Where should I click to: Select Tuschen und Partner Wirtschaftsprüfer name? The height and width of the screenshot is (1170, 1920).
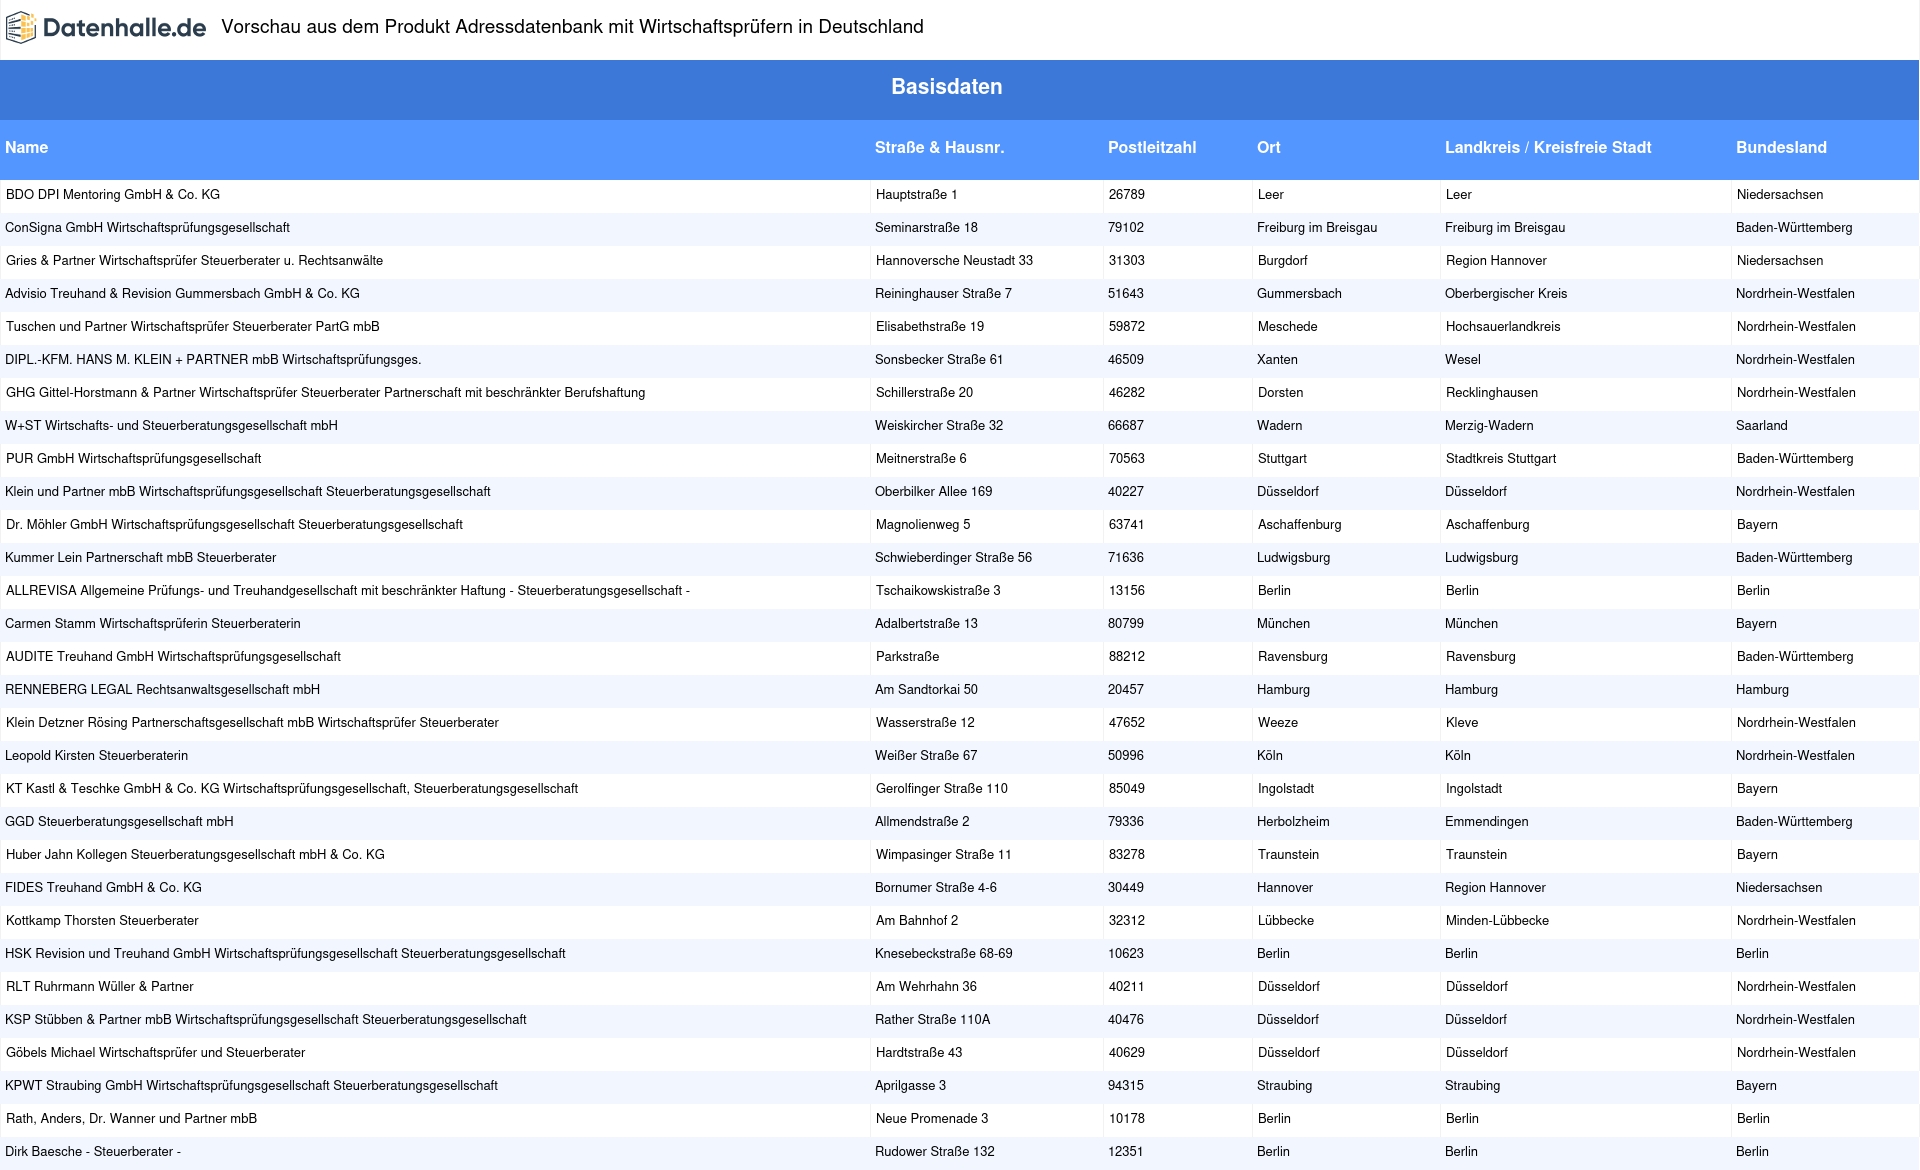[193, 327]
